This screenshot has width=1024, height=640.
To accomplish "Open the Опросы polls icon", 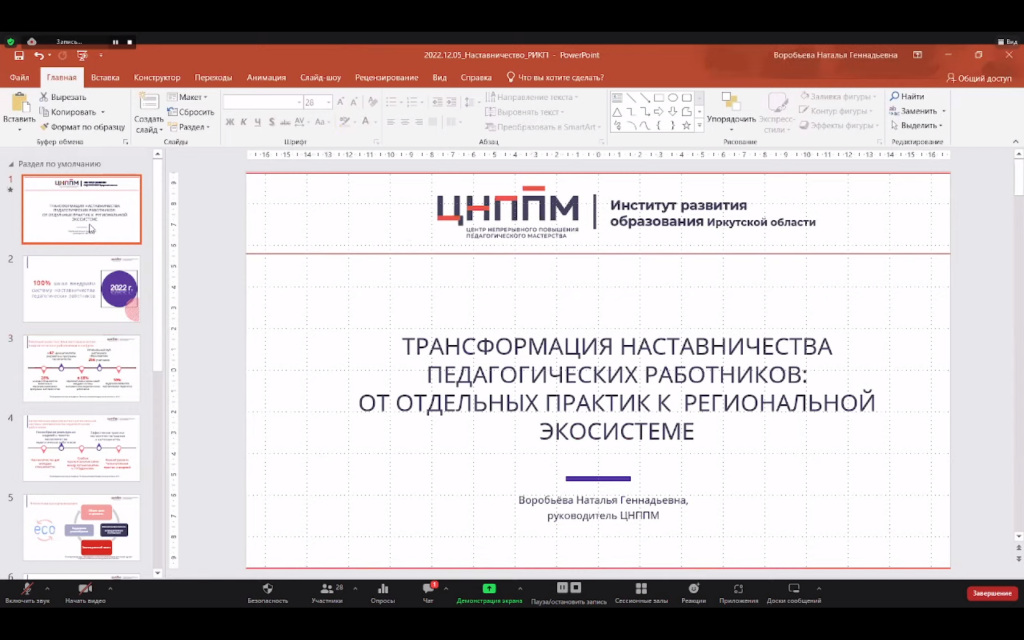I will [382, 589].
